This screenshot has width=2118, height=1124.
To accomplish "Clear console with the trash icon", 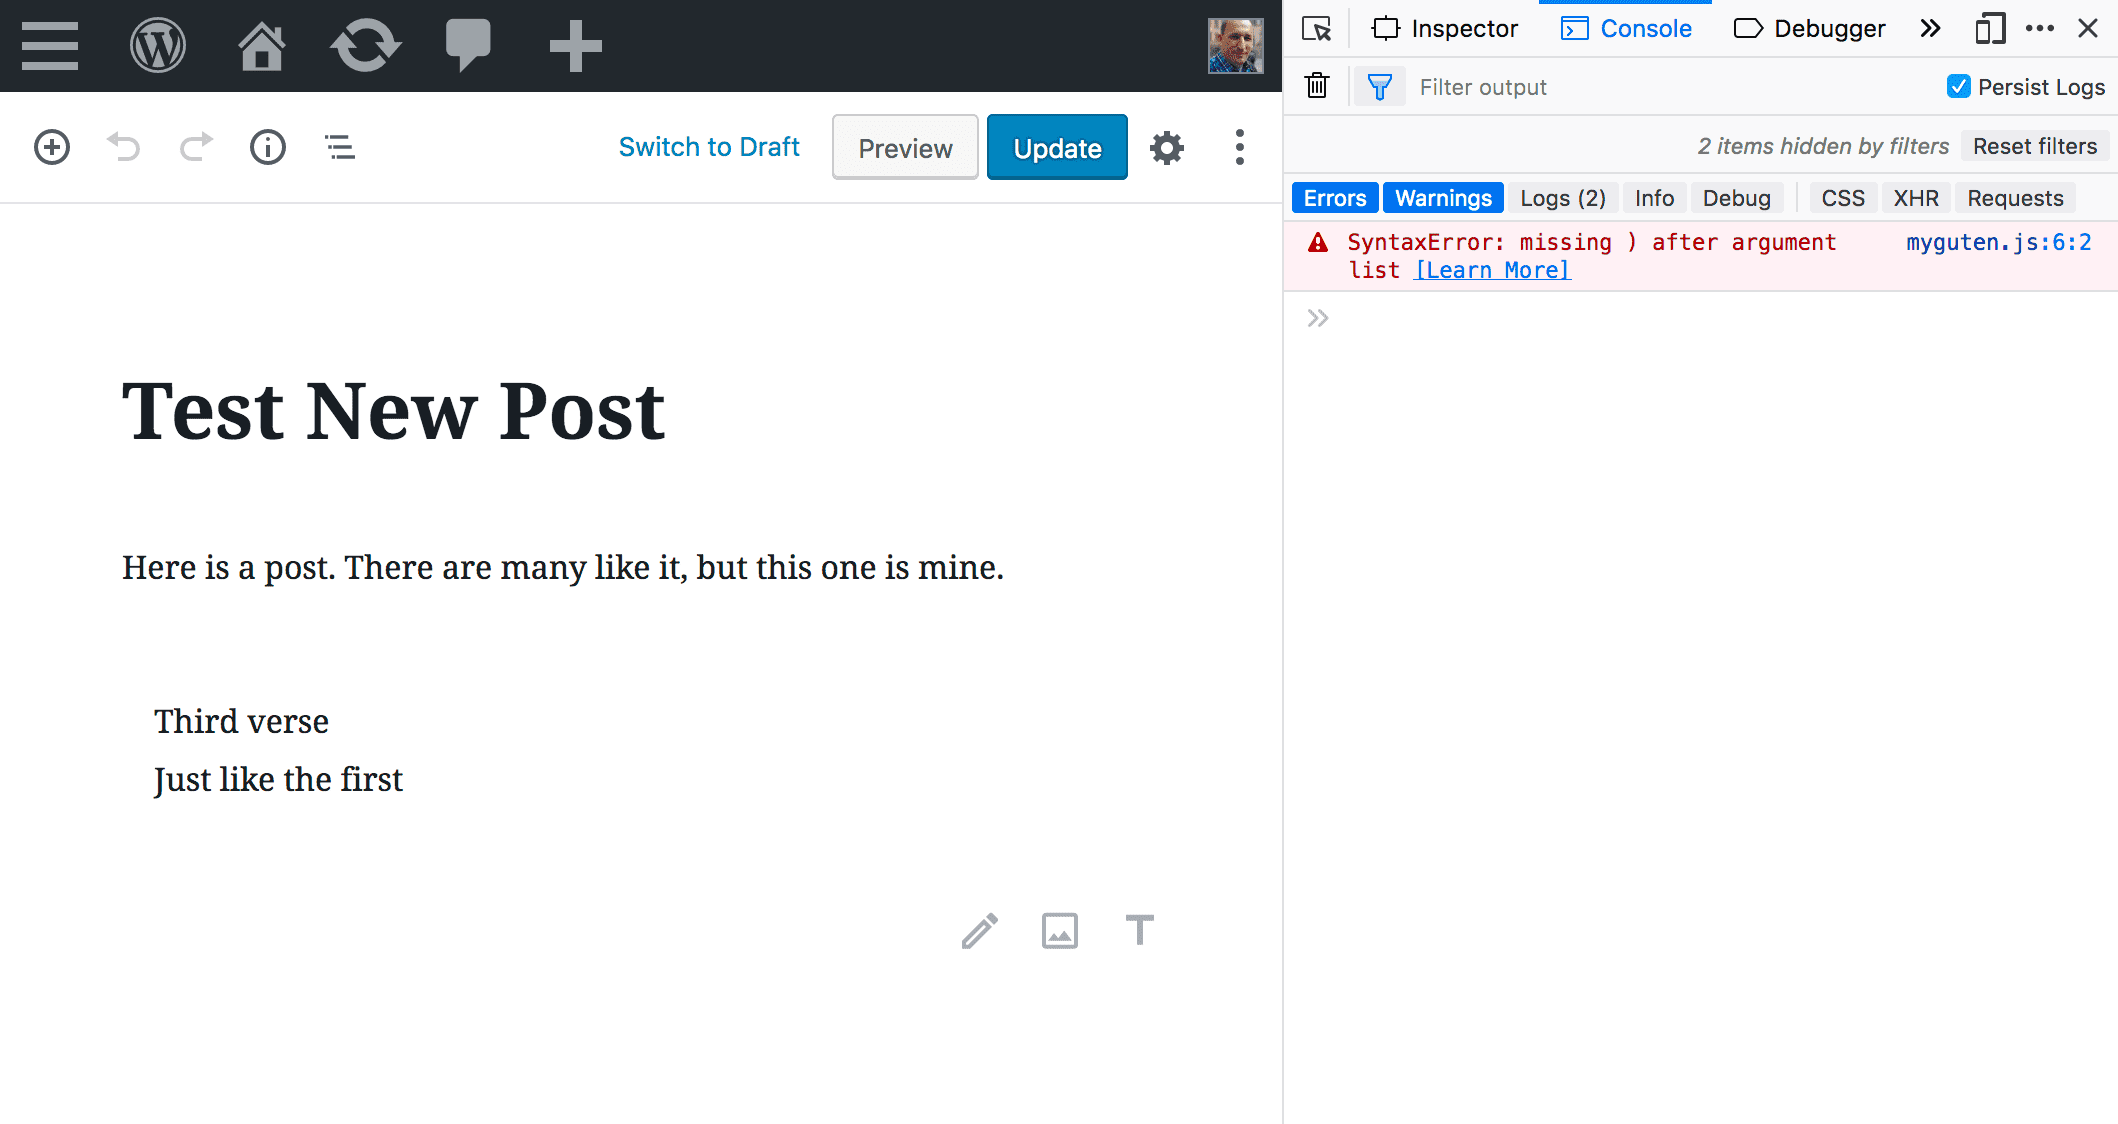I will pos(1317,86).
